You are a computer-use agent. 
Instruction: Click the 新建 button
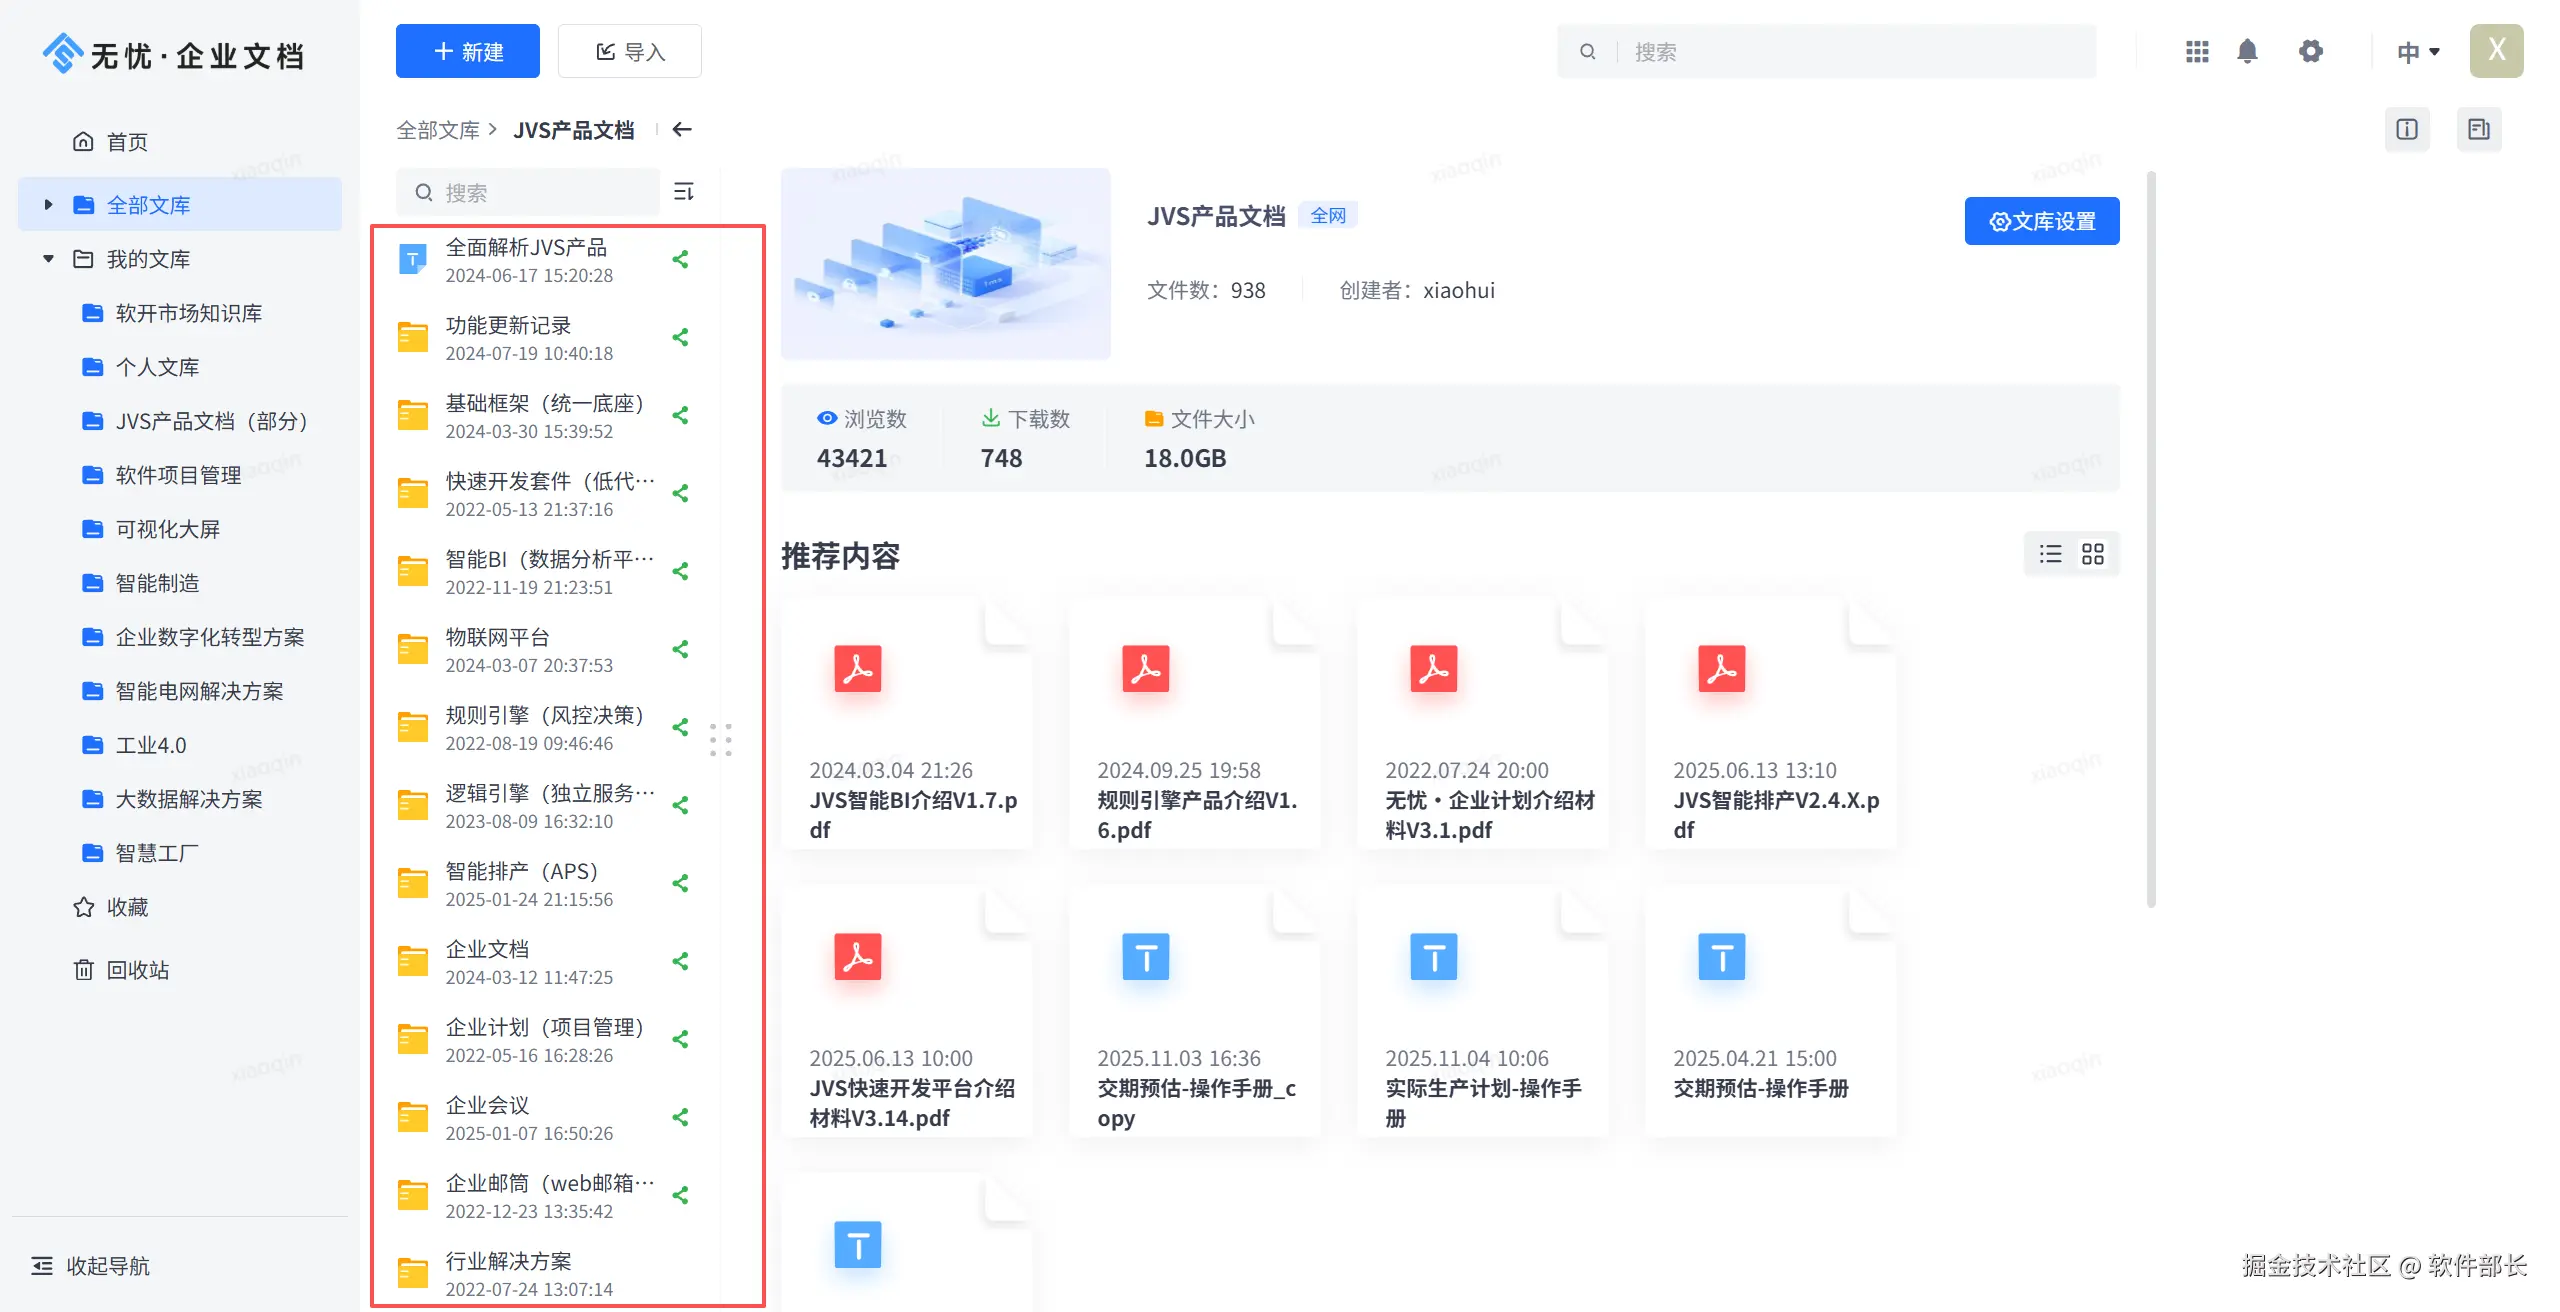(x=467, y=51)
